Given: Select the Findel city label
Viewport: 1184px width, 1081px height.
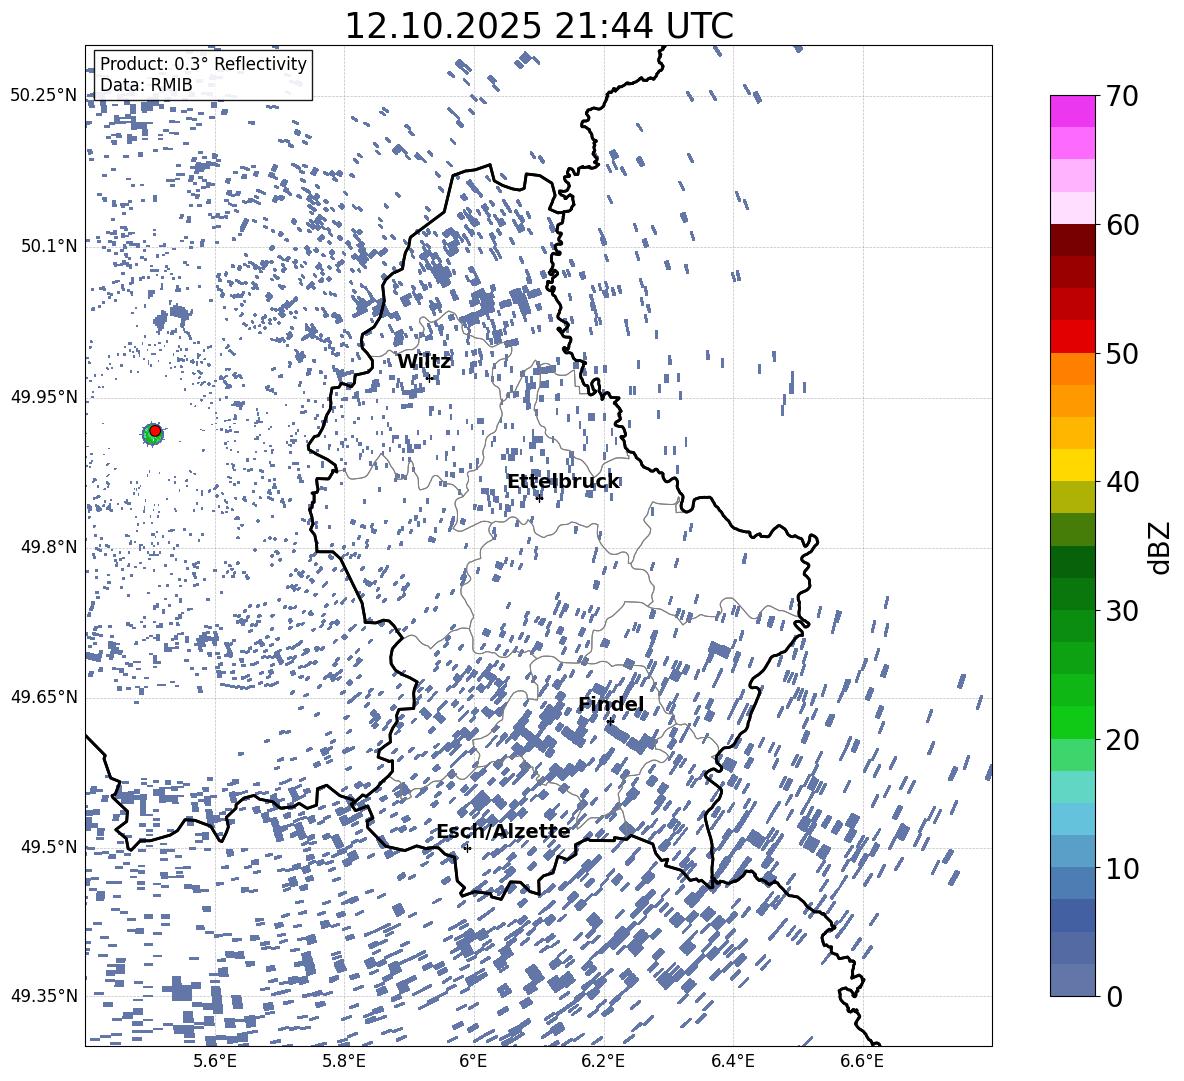Looking at the screenshot, I should (x=610, y=705).
